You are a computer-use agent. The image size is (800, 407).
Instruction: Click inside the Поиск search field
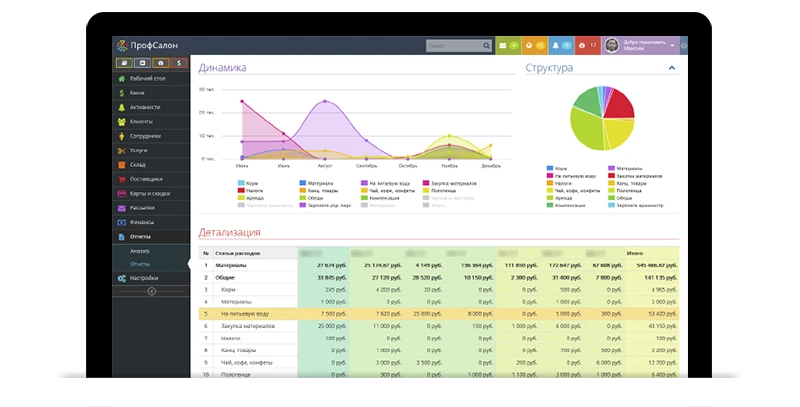point(448,46)
